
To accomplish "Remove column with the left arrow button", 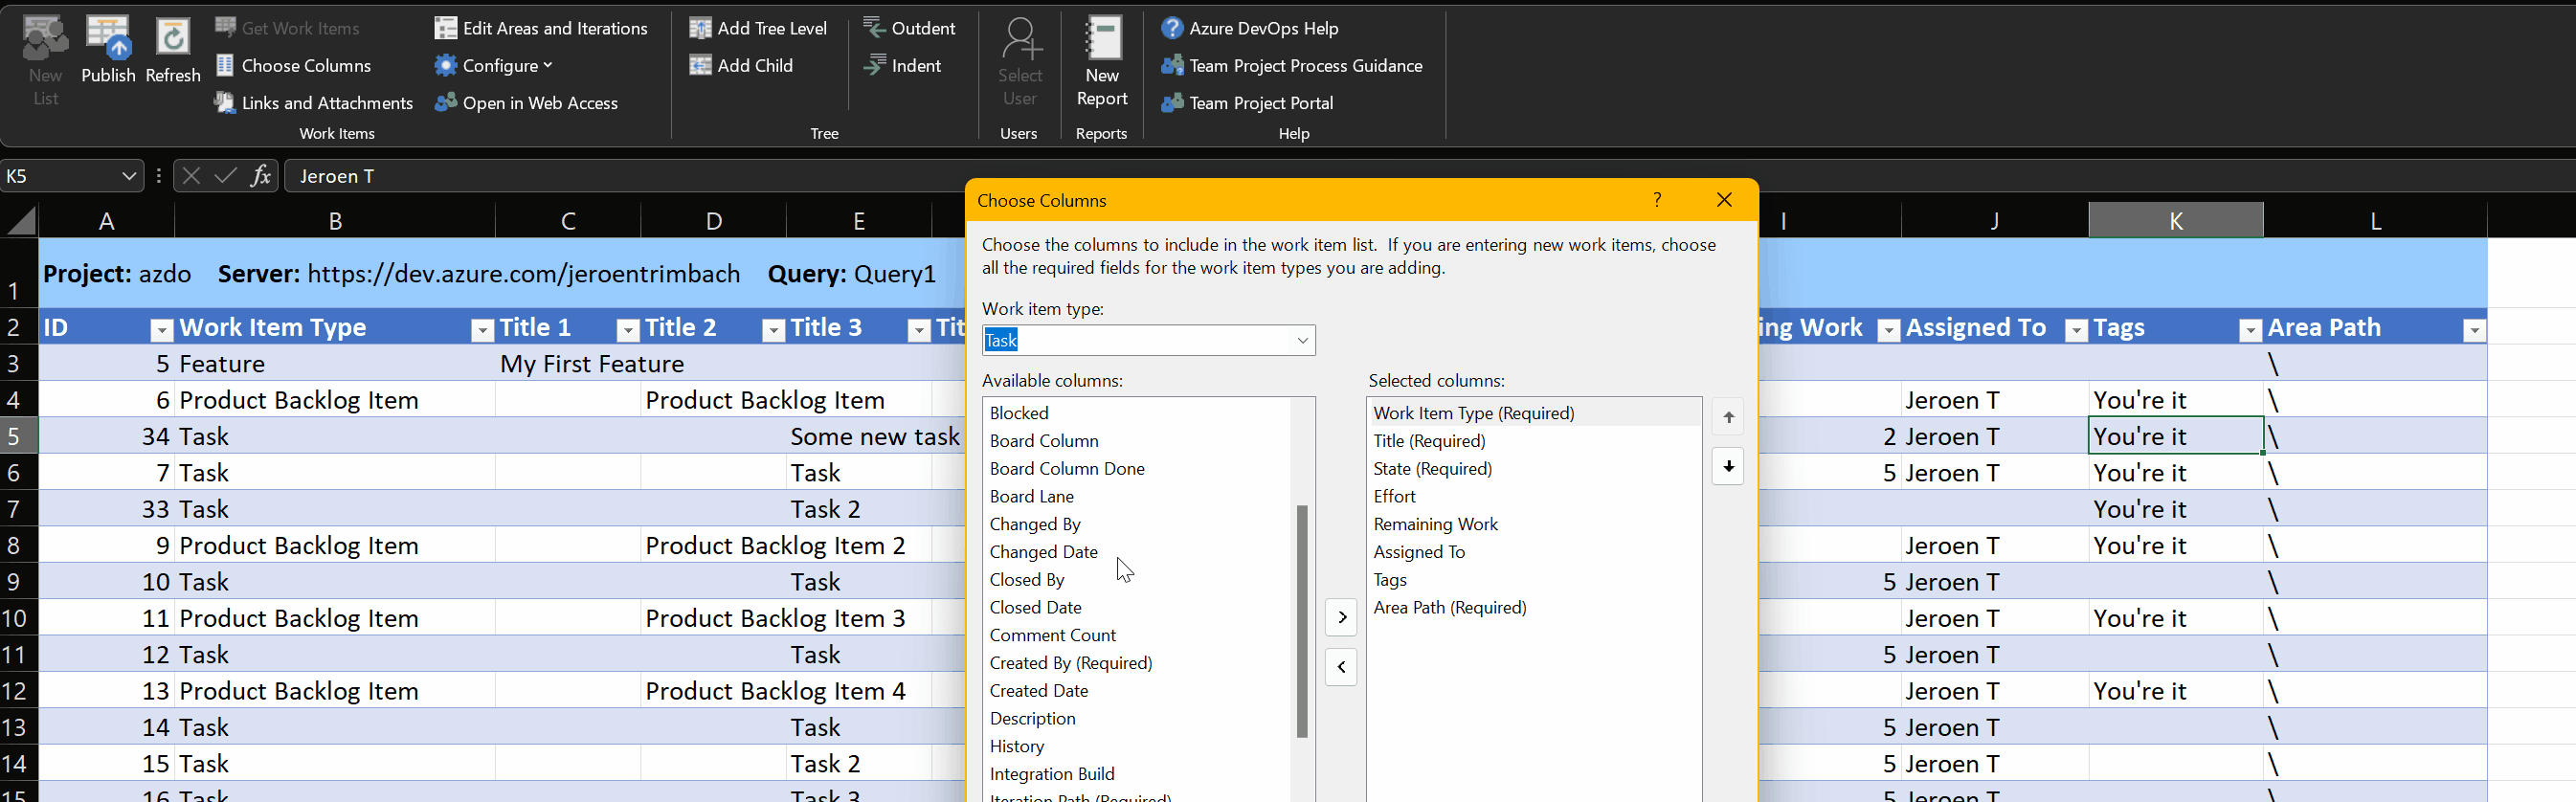I will pos(1341,667).
